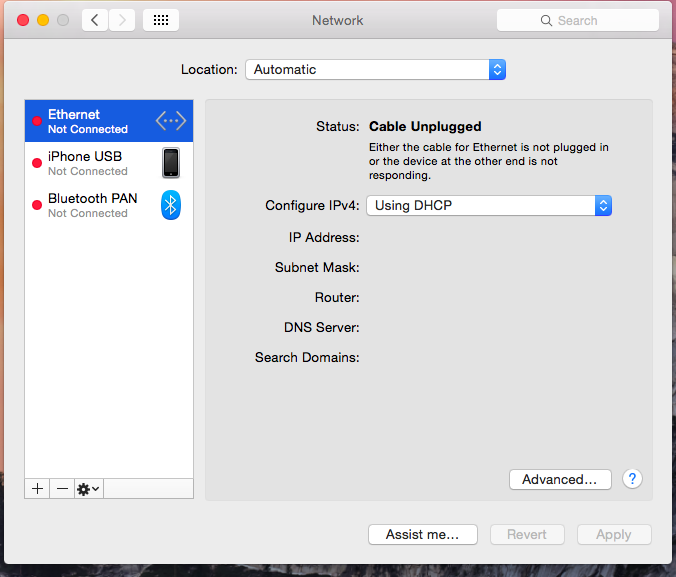676x577 pixels.
Task: Click the IP Address label
Action: click(x=324, y=238)
